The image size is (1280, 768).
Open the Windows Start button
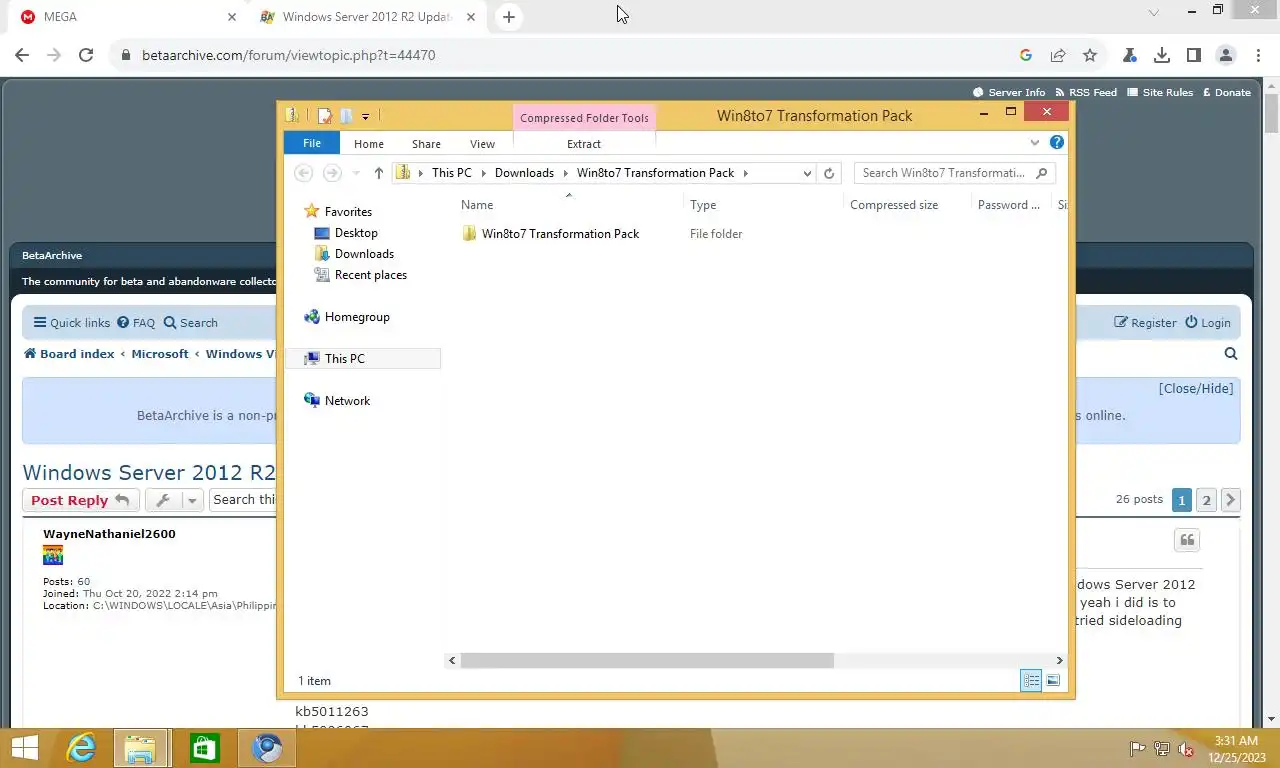24,748
